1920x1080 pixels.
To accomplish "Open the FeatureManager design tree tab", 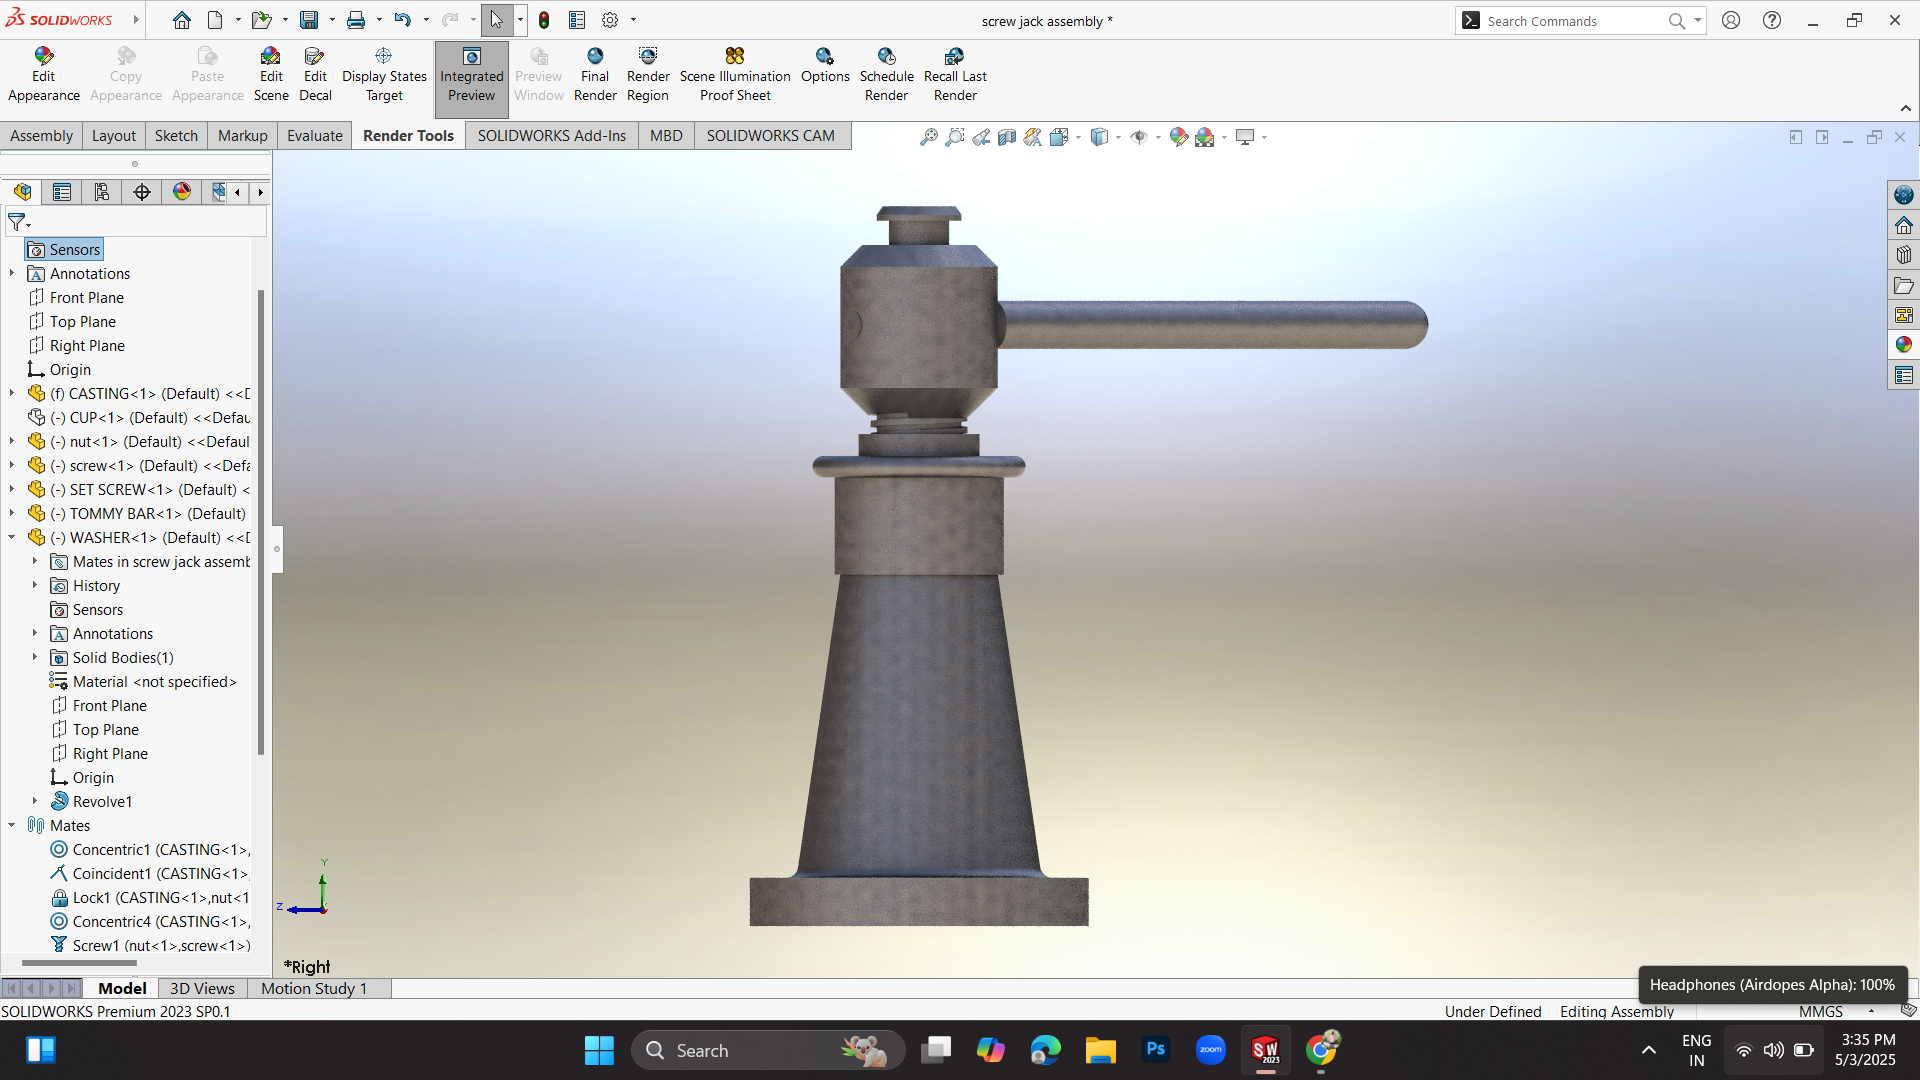I will [22, 192].
